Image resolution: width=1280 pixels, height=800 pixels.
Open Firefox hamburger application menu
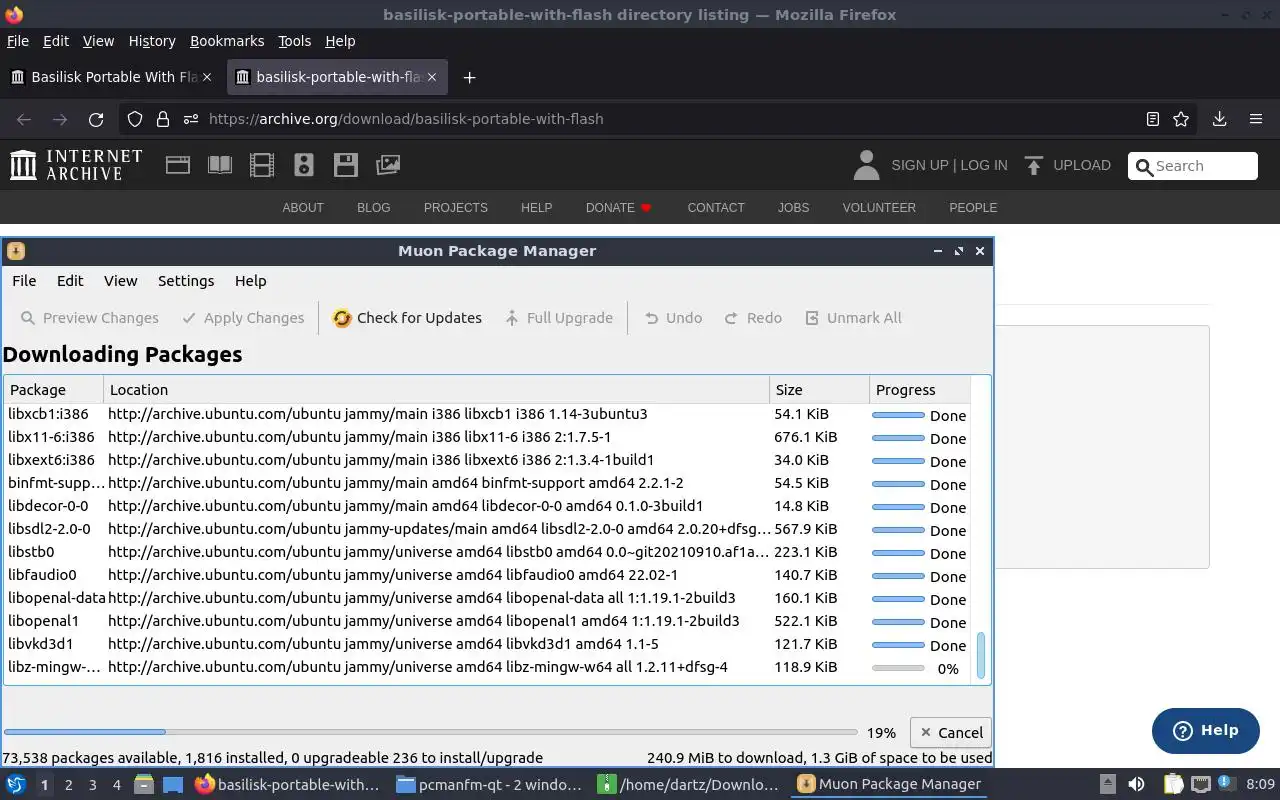point(1256,119)
